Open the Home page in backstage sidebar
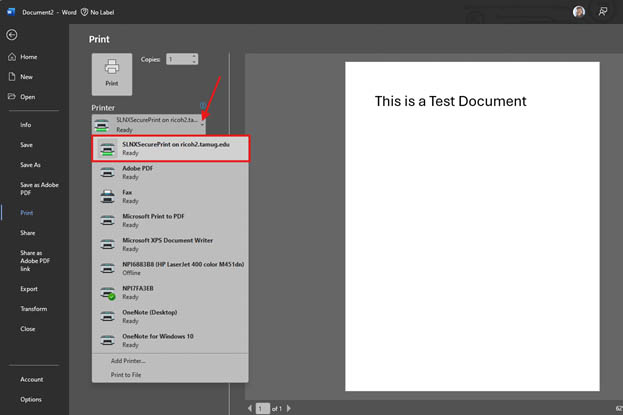The width and height of the screenshot is (623, 415). [29, 57]
